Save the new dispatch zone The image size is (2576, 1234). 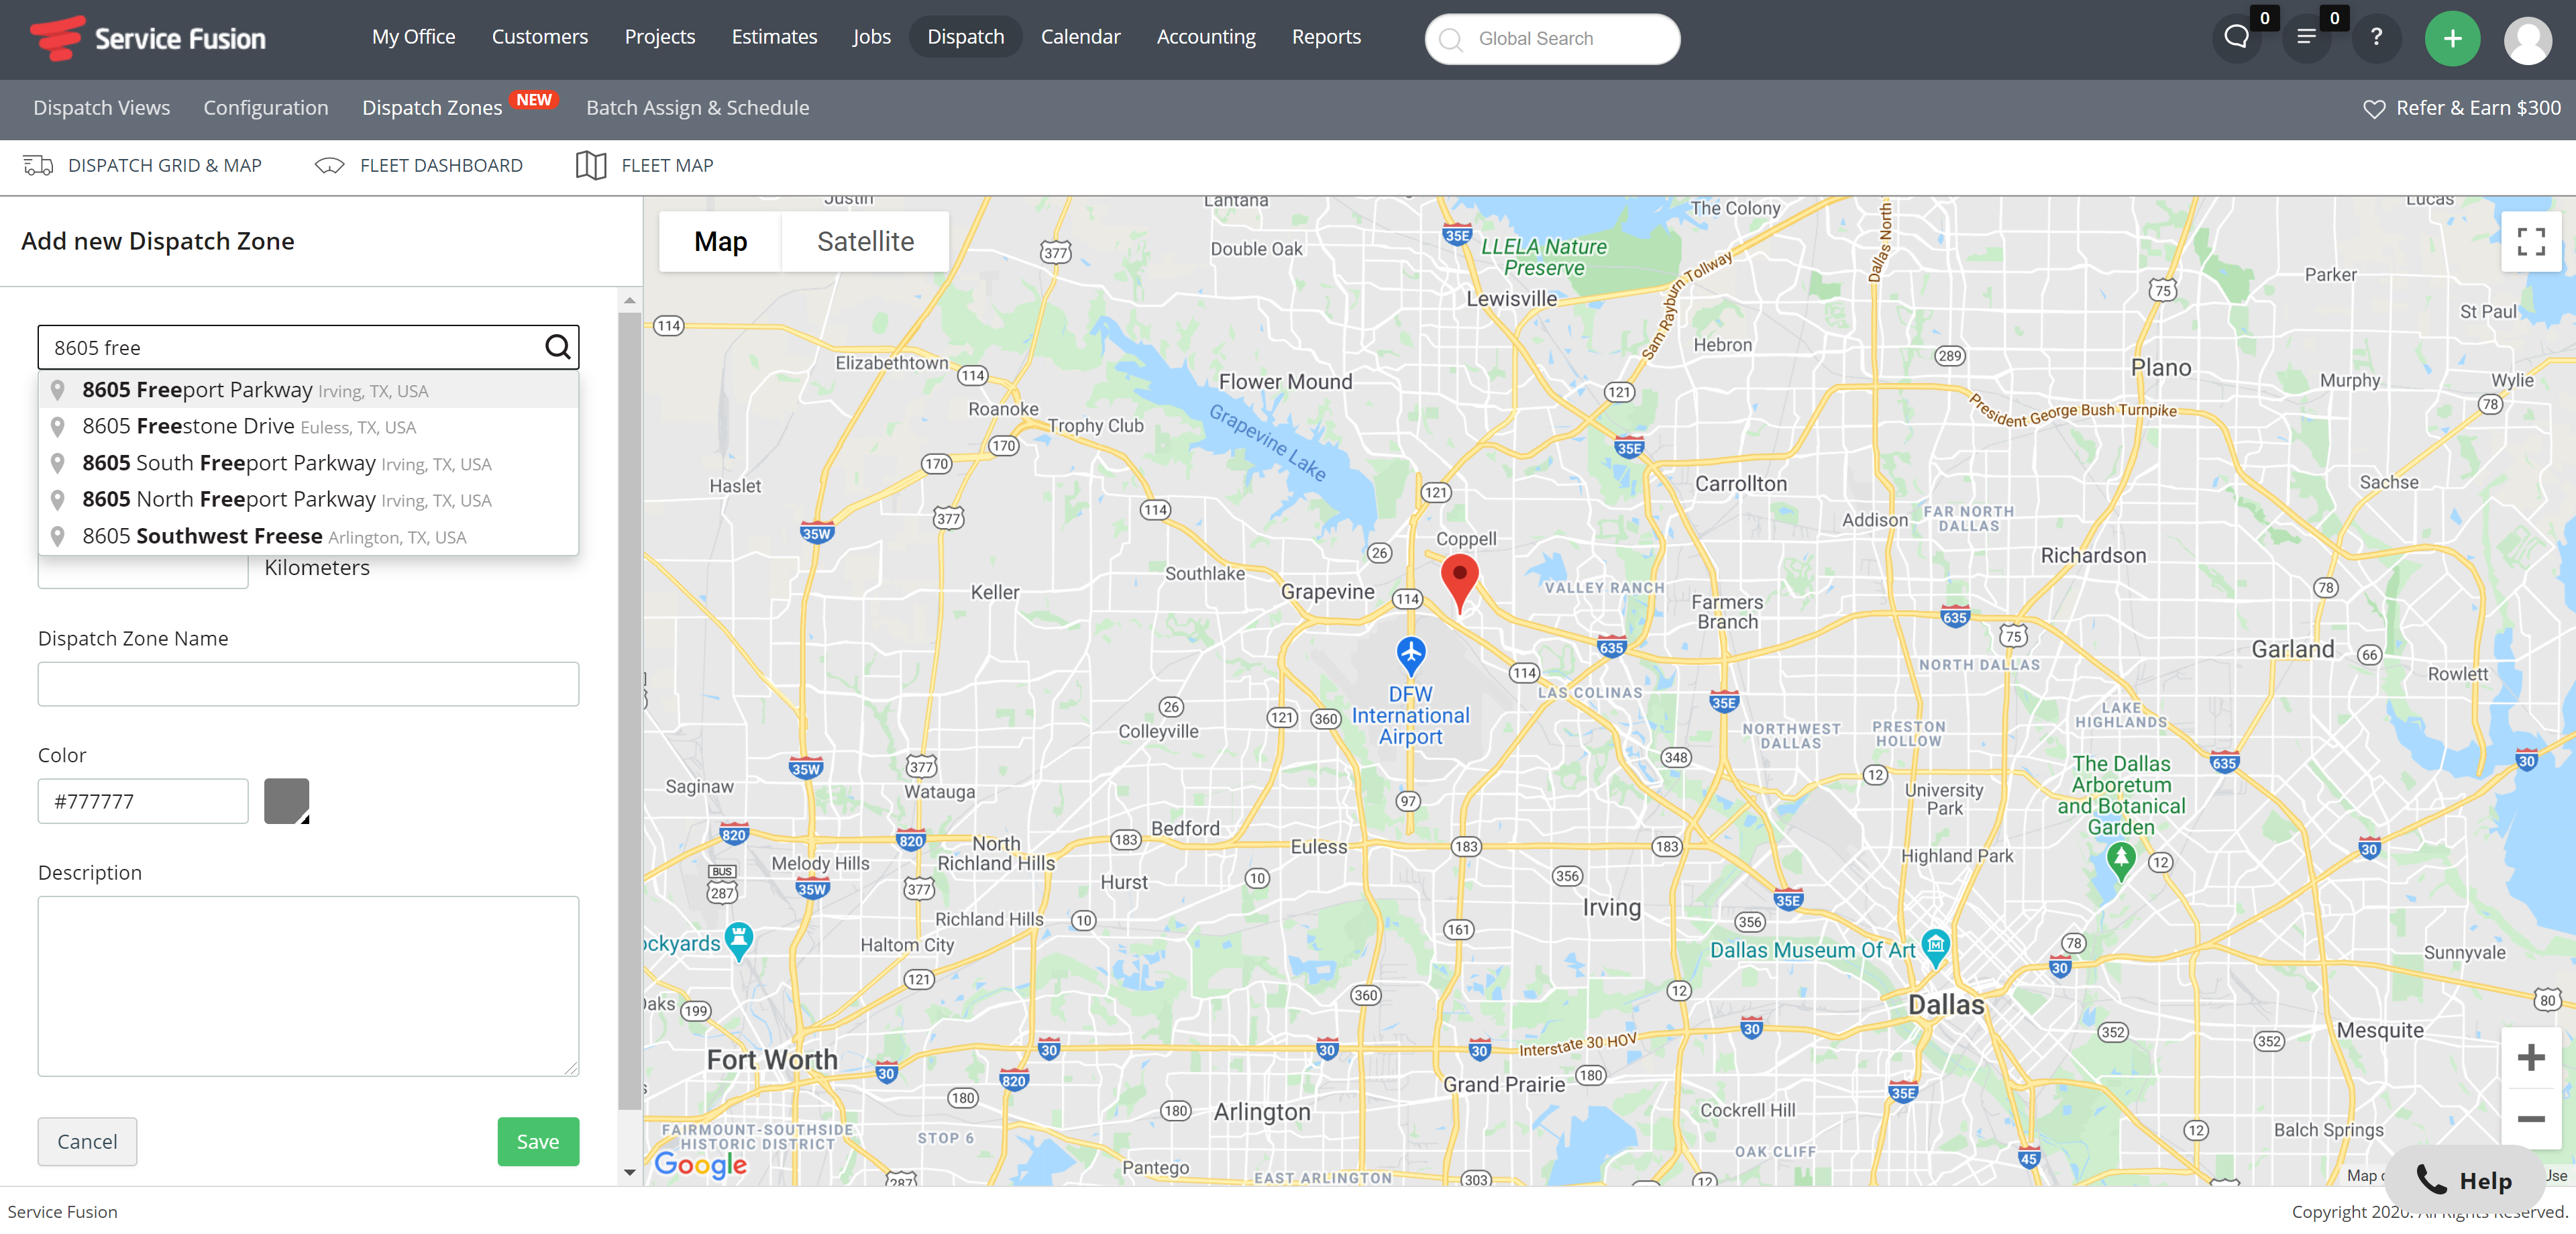pyautogui.click(x=538, y=1141)
